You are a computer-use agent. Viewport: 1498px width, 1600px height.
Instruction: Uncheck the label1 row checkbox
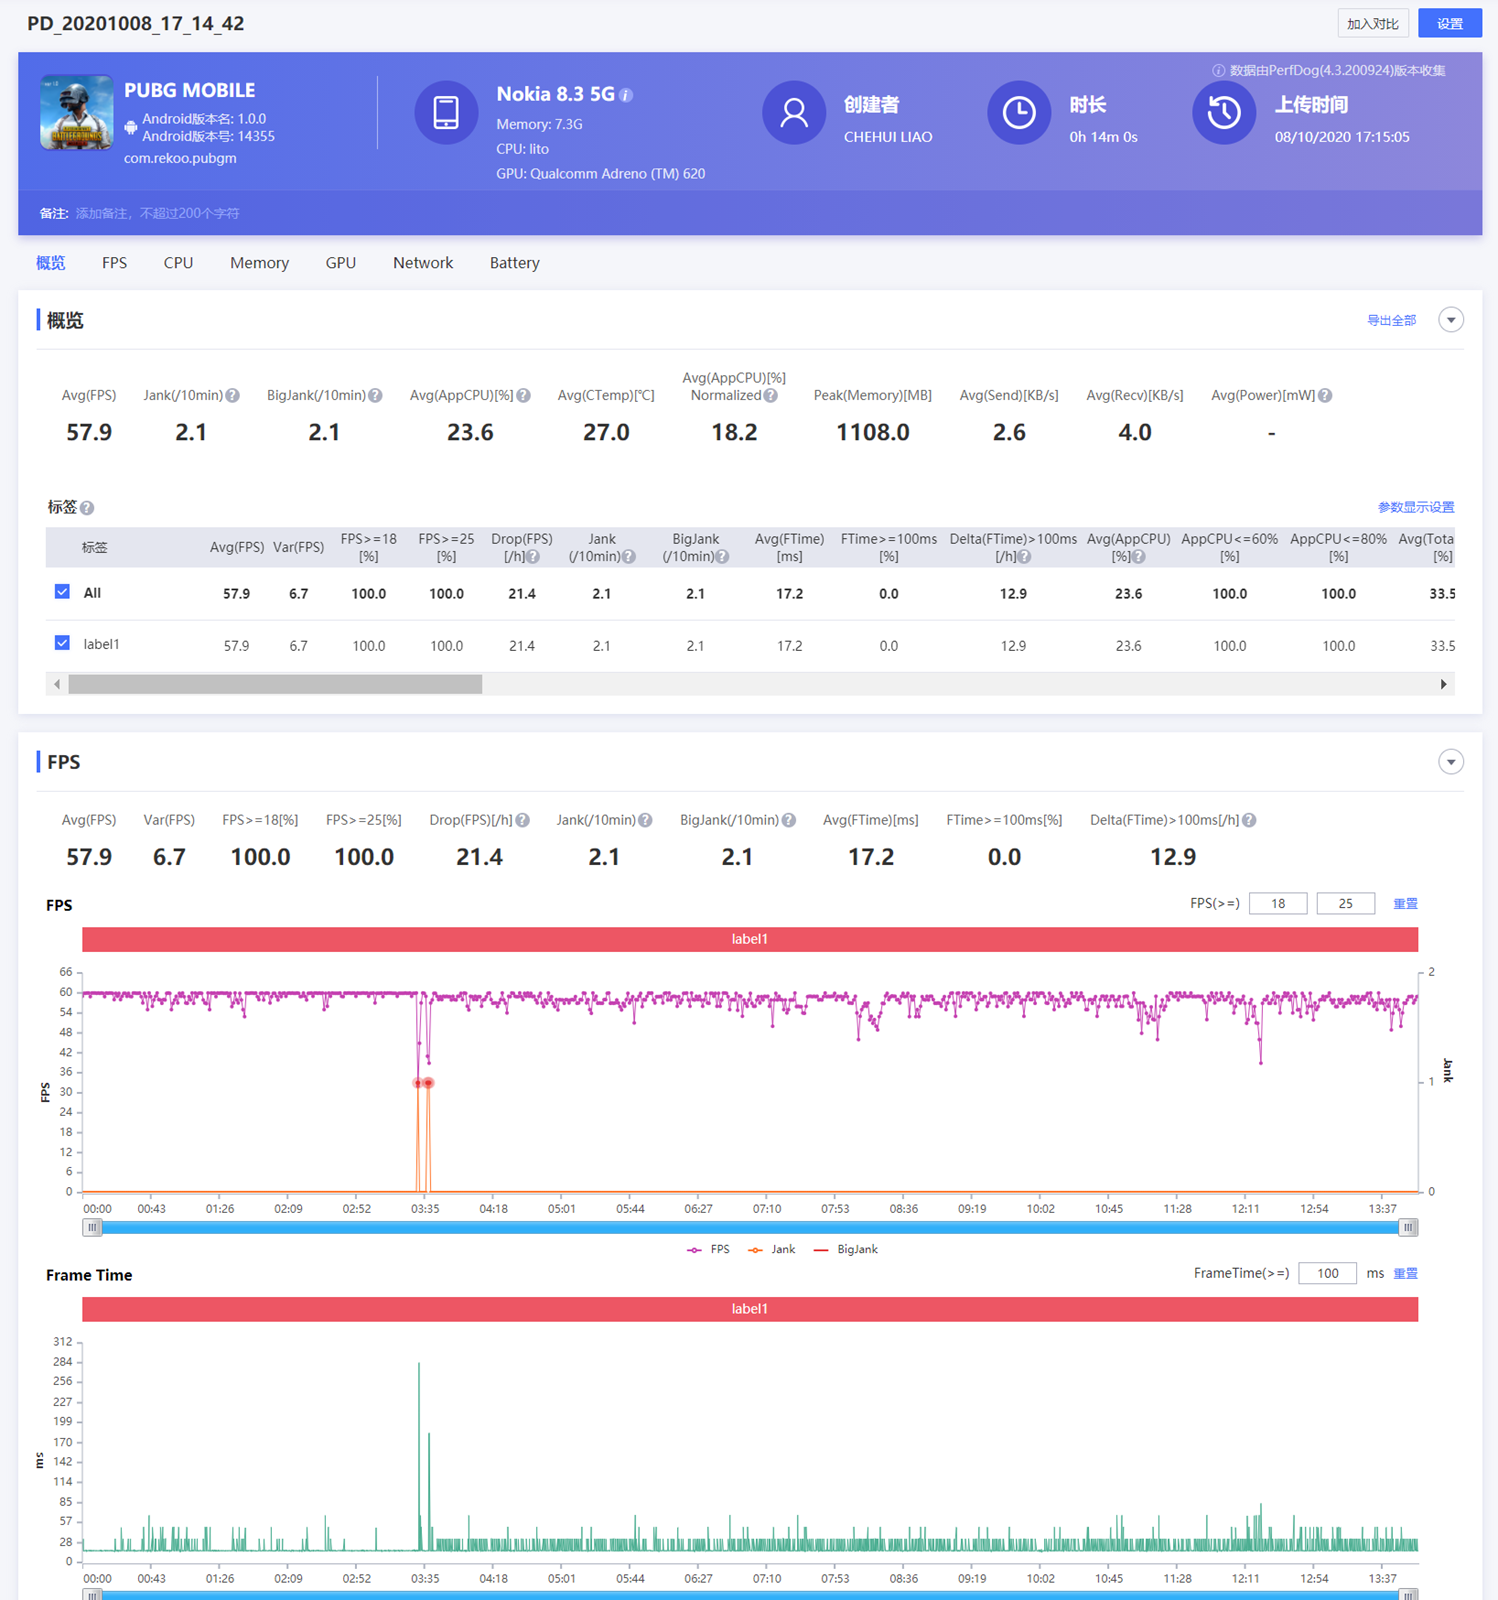pos(62,643)
